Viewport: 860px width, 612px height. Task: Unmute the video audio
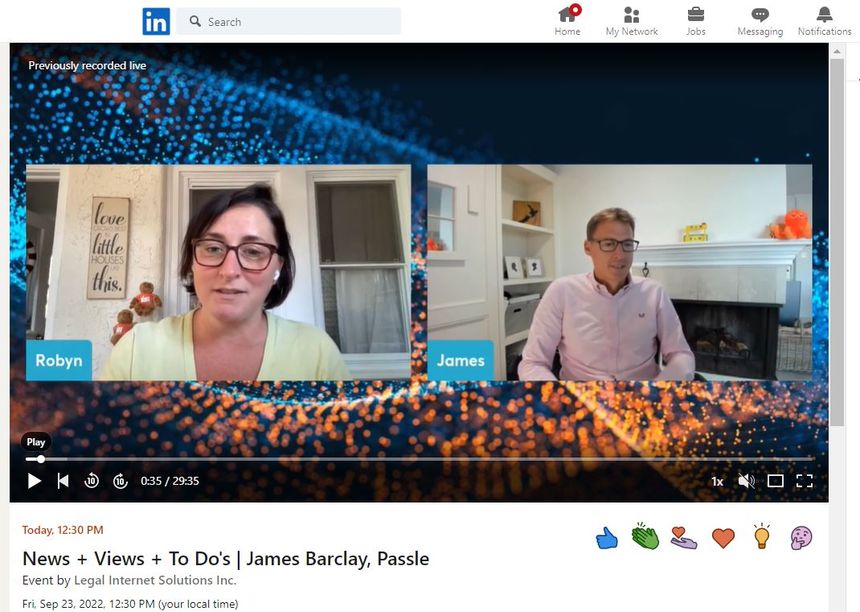tap(746, 481)
